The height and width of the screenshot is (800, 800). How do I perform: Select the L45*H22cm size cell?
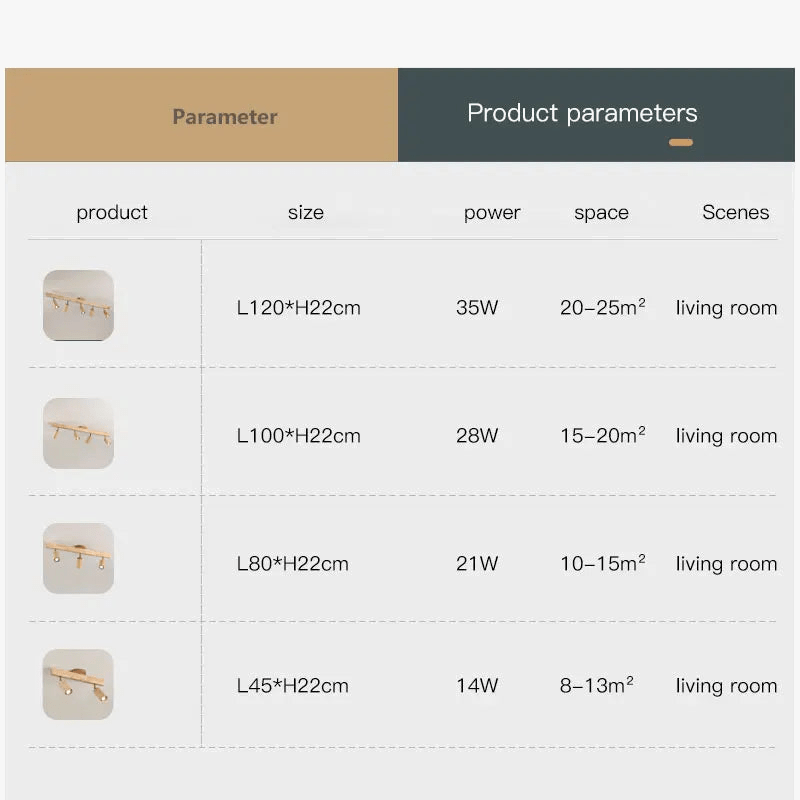click(x=292, y=686)
